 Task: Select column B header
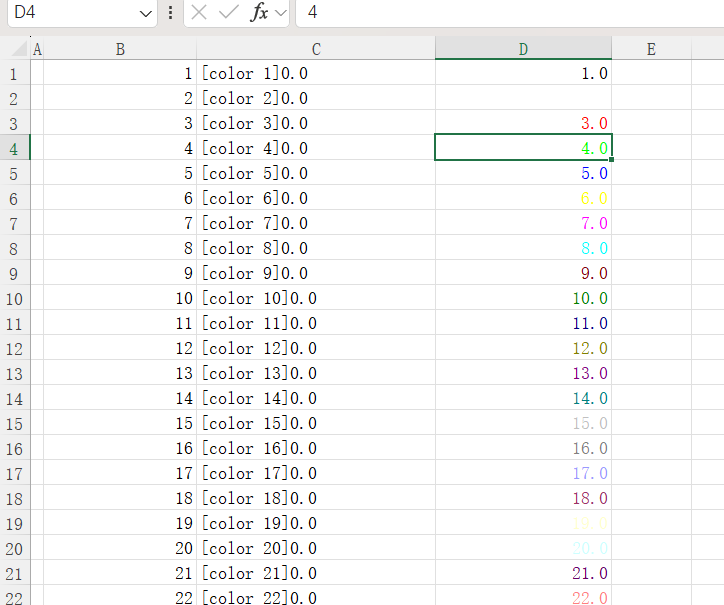tap(120, 49)
